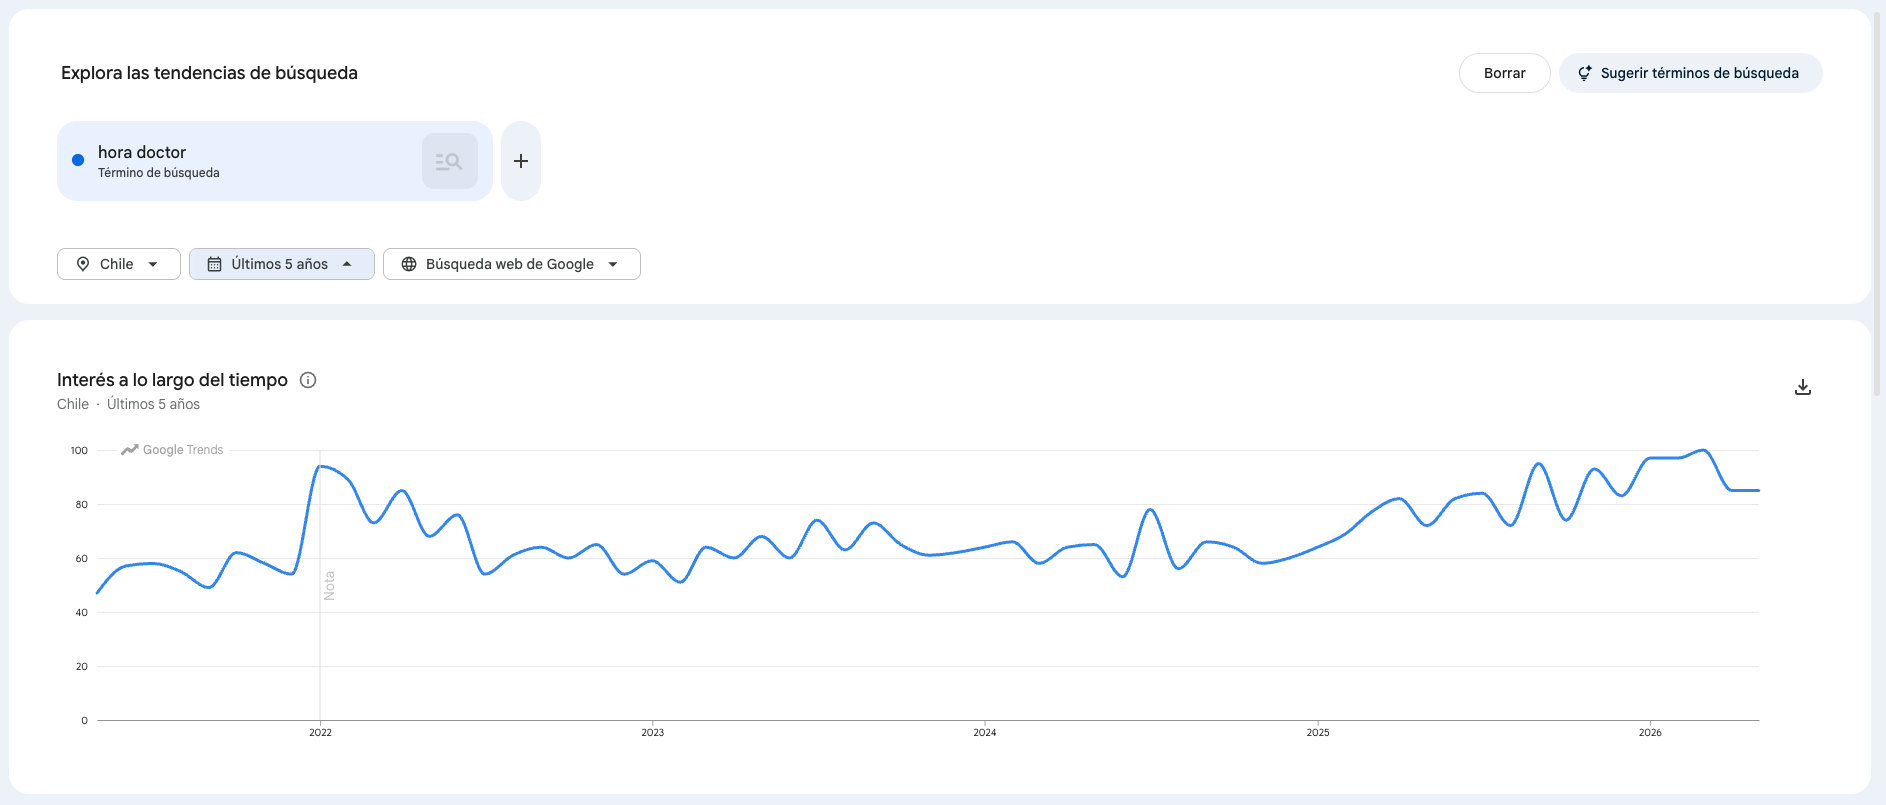1886x805 pixels.
Task: Click the Nota marker on the chart
Action: [329, 586]
